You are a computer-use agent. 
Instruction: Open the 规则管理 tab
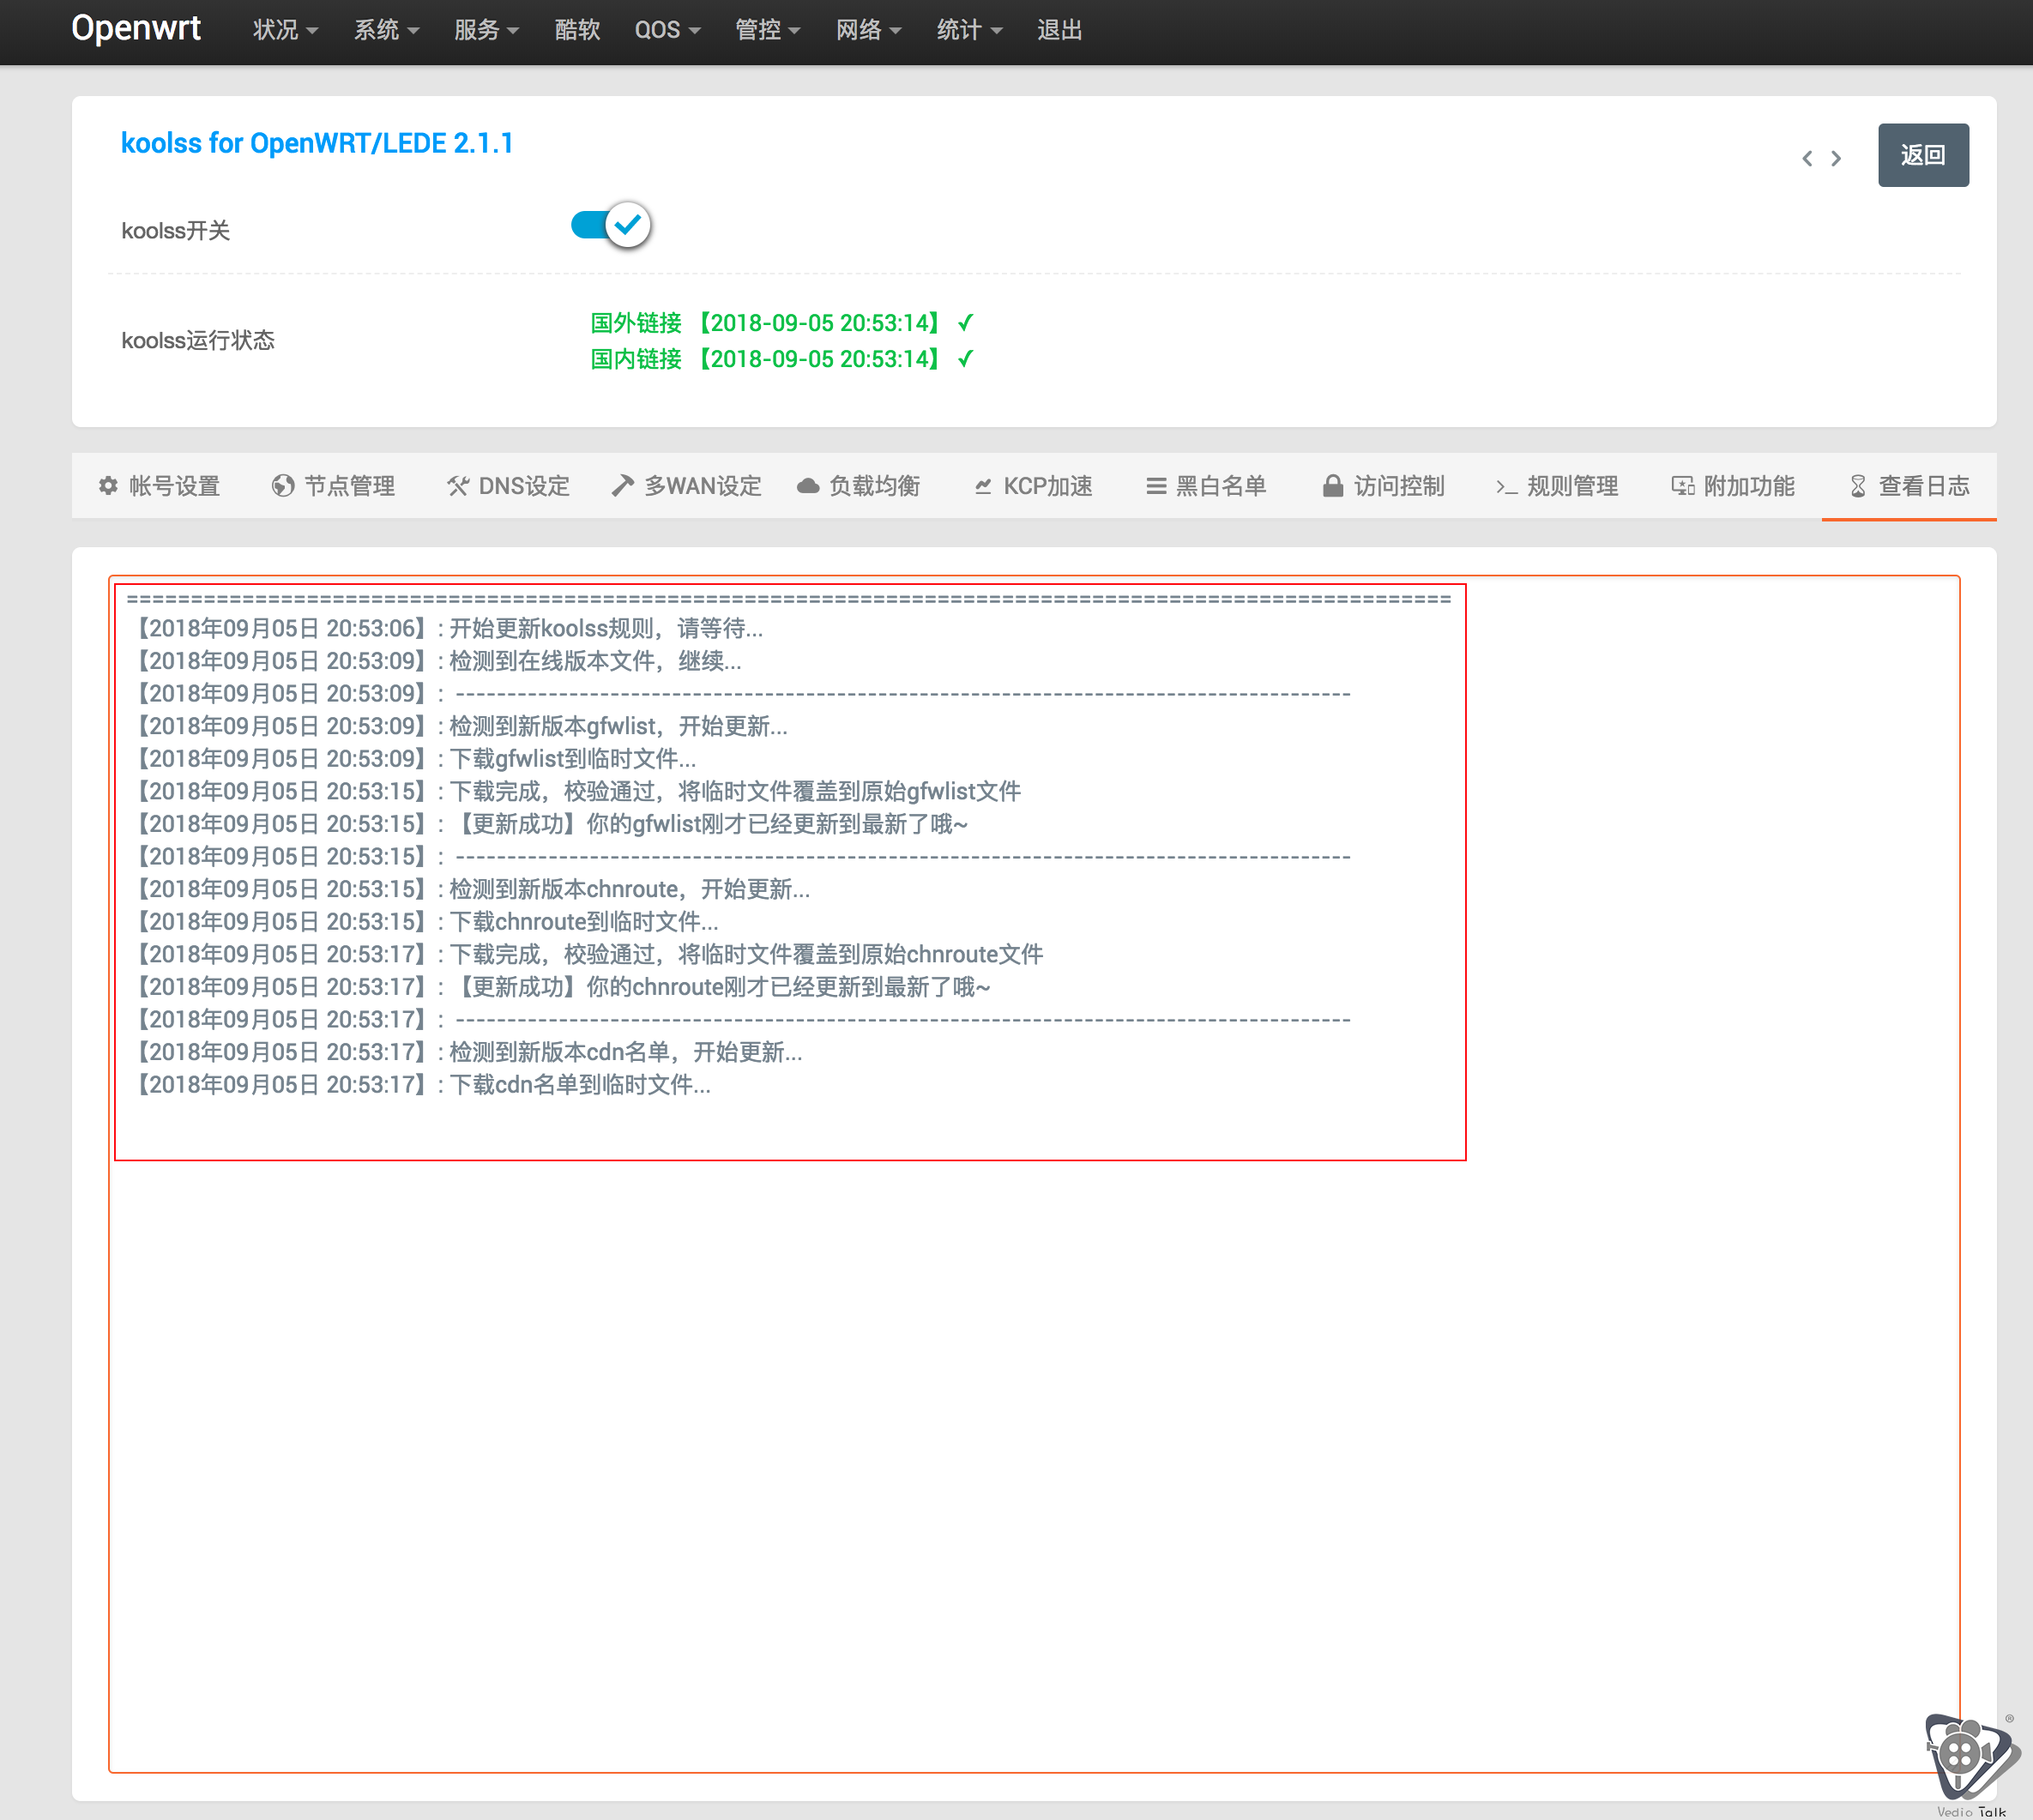tap(1557, 486)
